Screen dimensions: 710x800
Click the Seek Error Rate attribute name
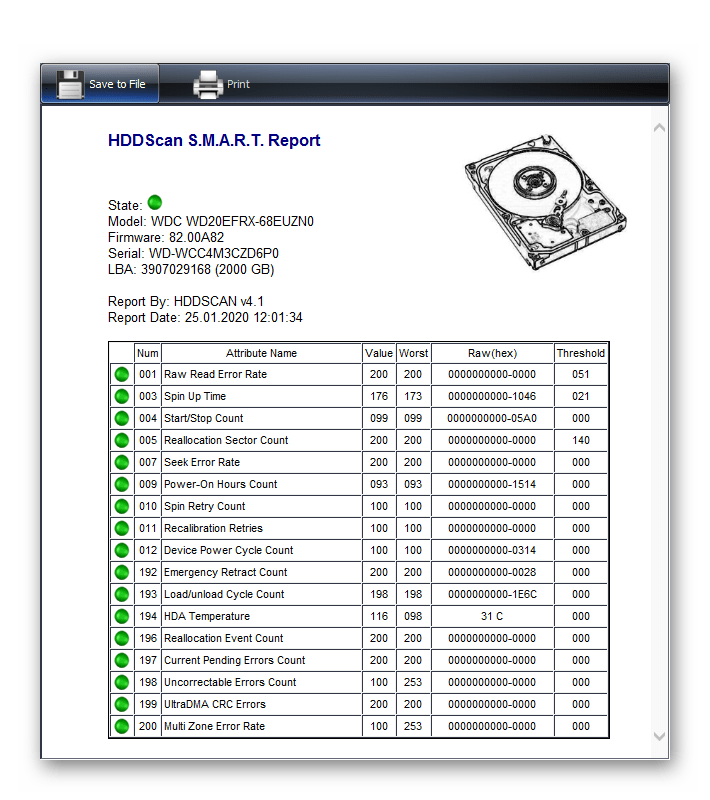coord(202,462)
